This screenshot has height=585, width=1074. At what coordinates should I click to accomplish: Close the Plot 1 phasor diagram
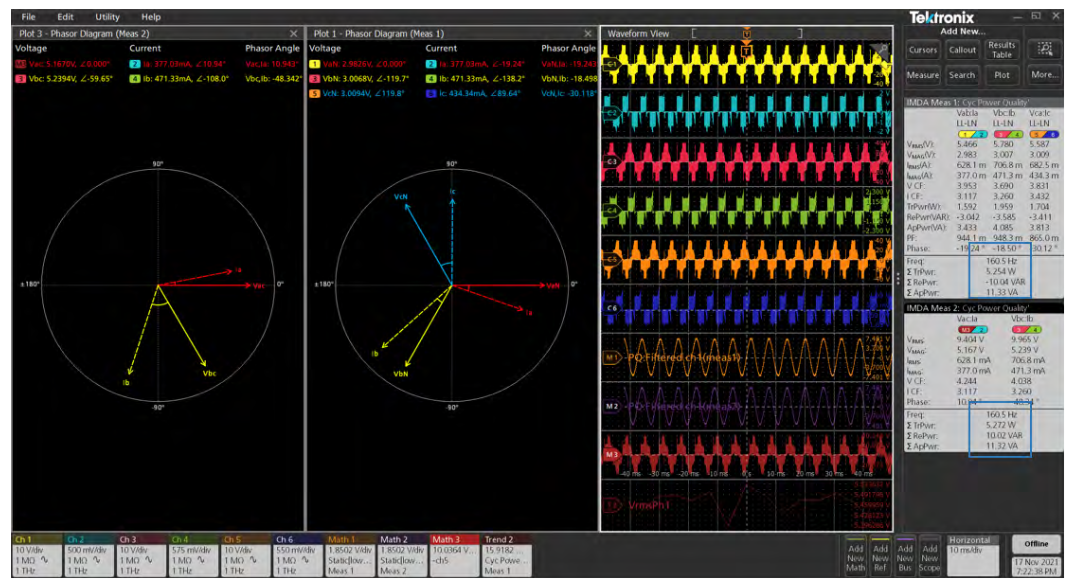589,33
